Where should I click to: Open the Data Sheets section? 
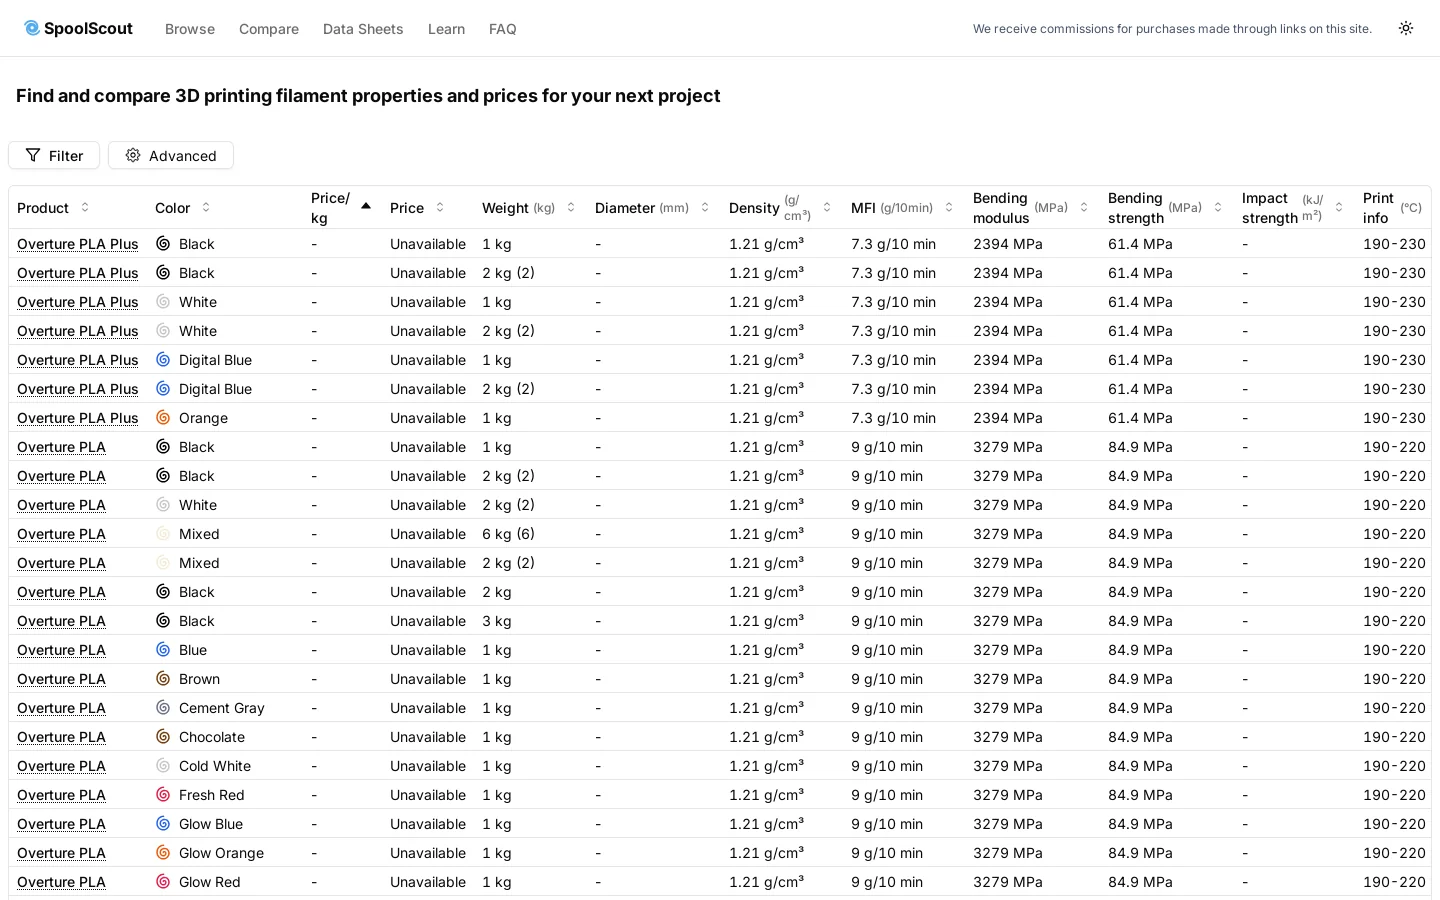point(363,29)
